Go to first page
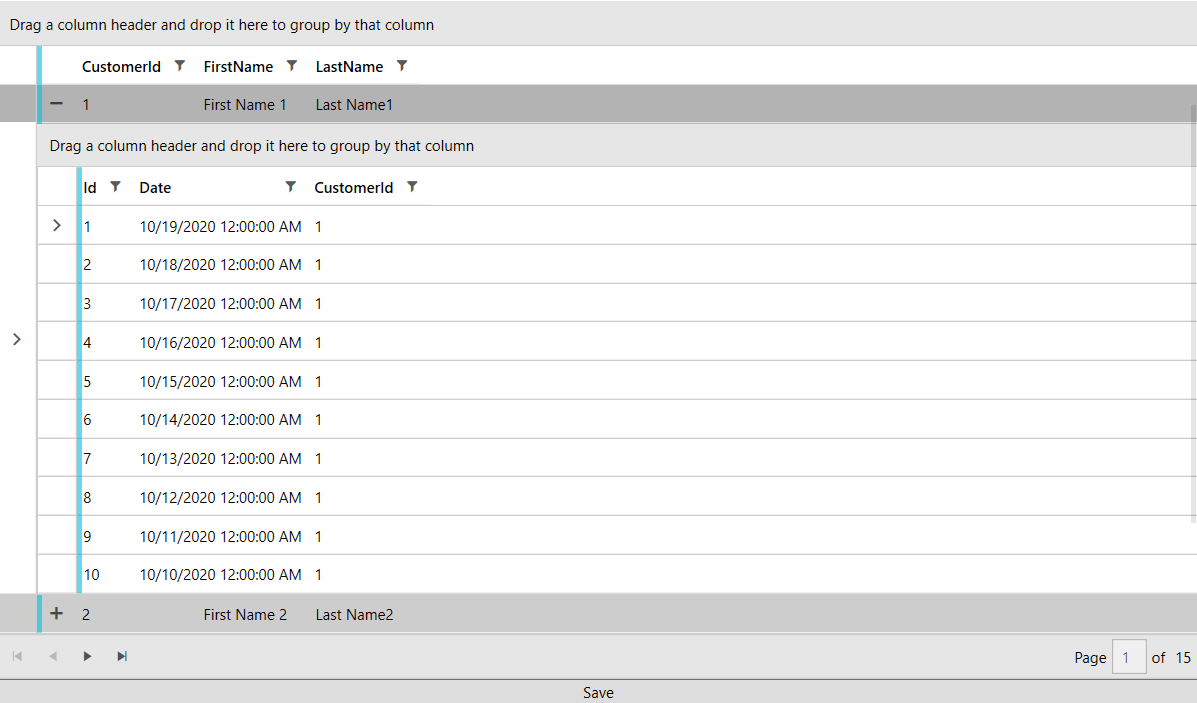 click(x=17, y=656)
